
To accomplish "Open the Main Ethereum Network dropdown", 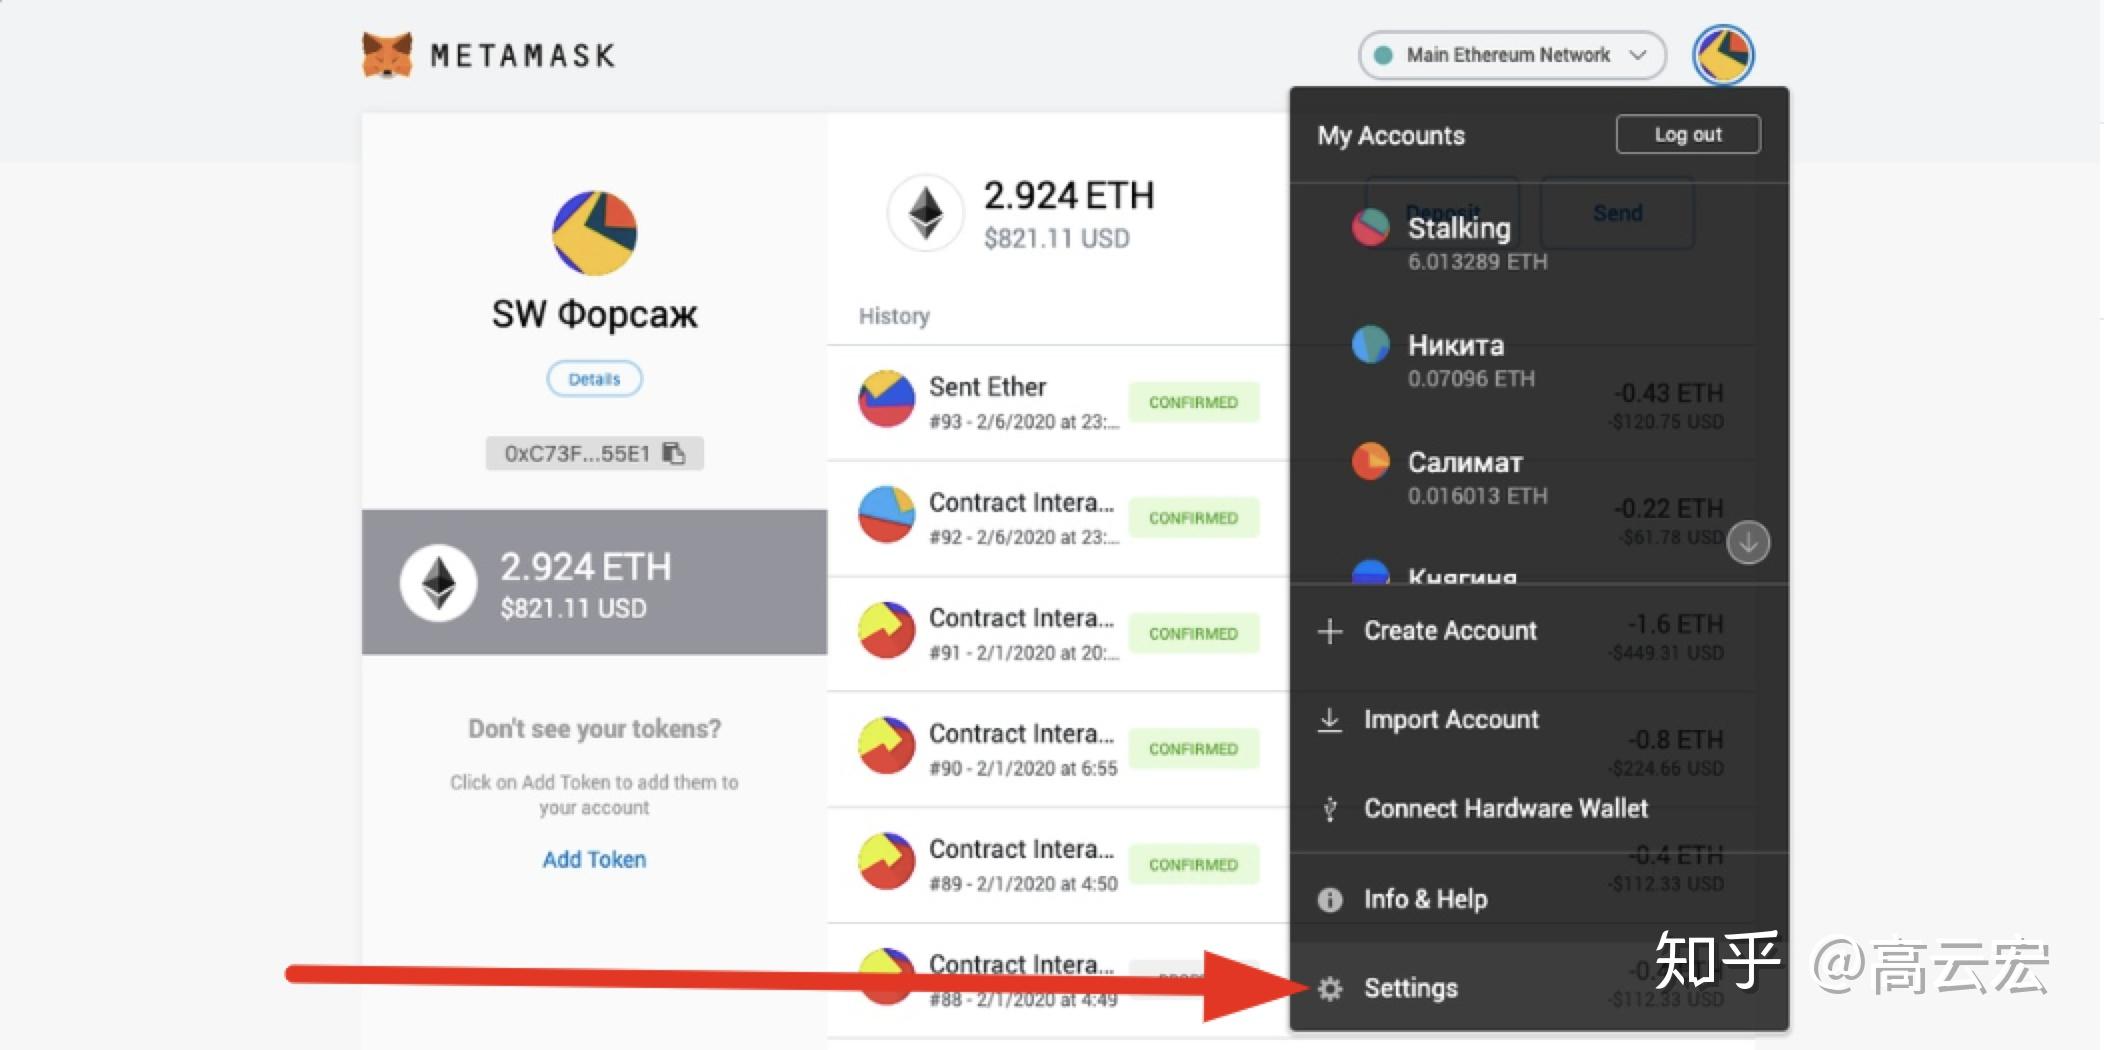I will (x=1512, y=55).
